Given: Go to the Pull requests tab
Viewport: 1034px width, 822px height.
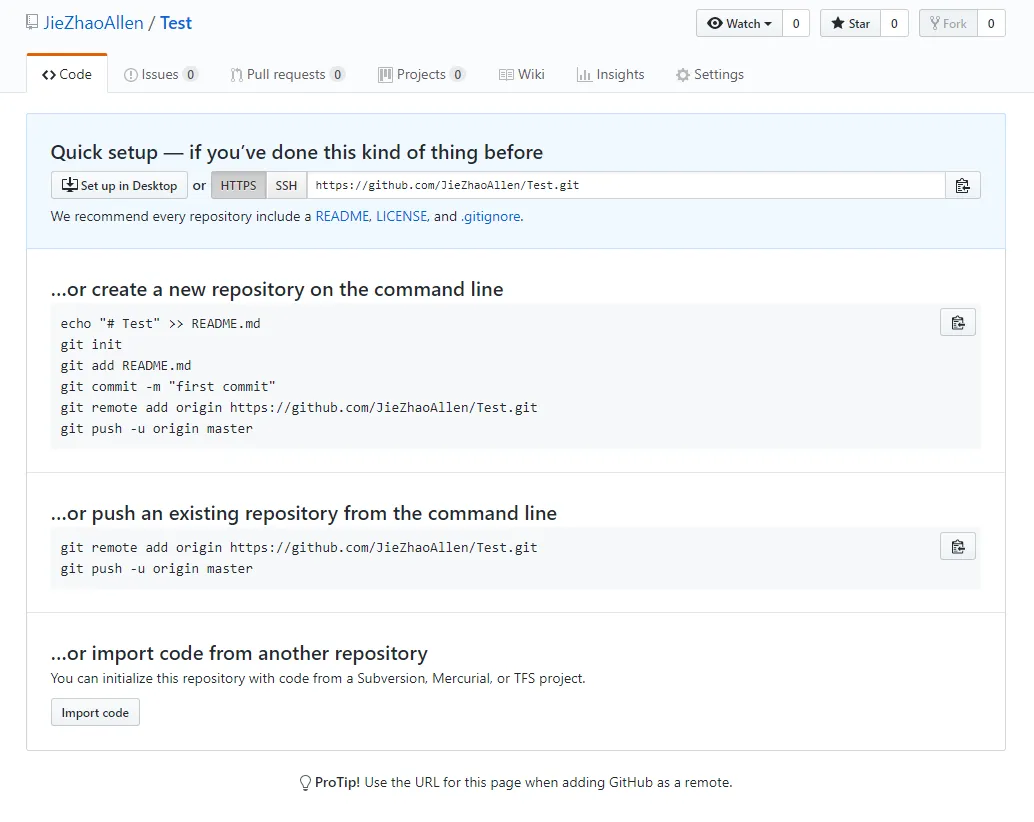Looking at the screenshot, I should click(286, 74).
